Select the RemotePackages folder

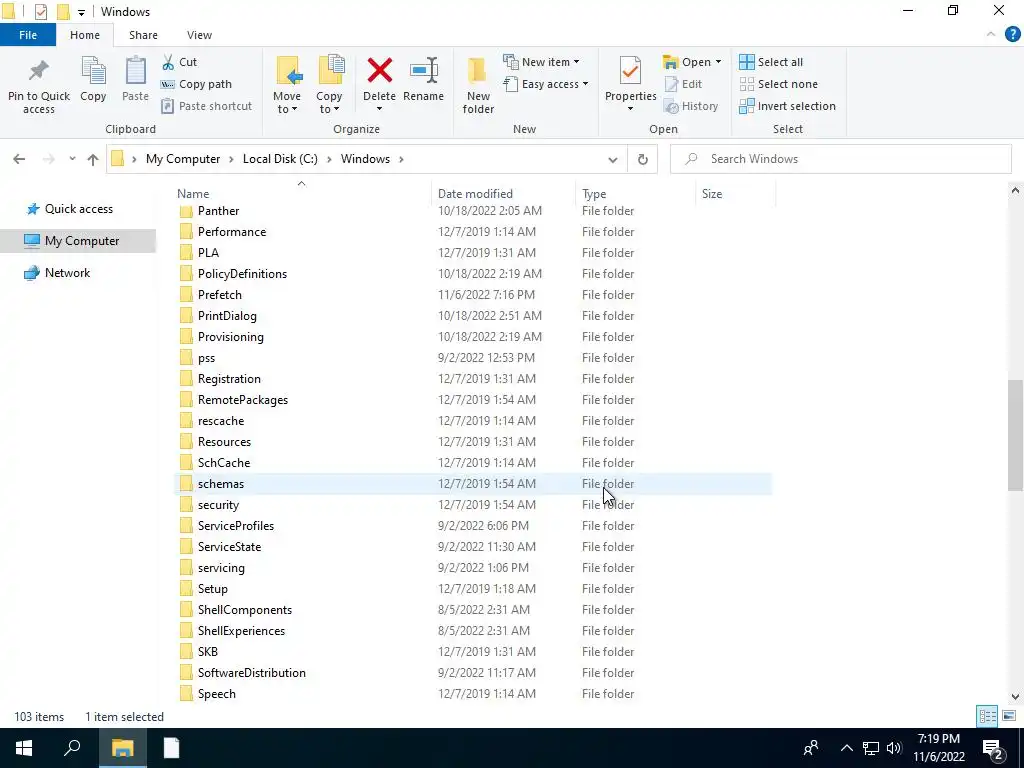[x=473, y=400]
